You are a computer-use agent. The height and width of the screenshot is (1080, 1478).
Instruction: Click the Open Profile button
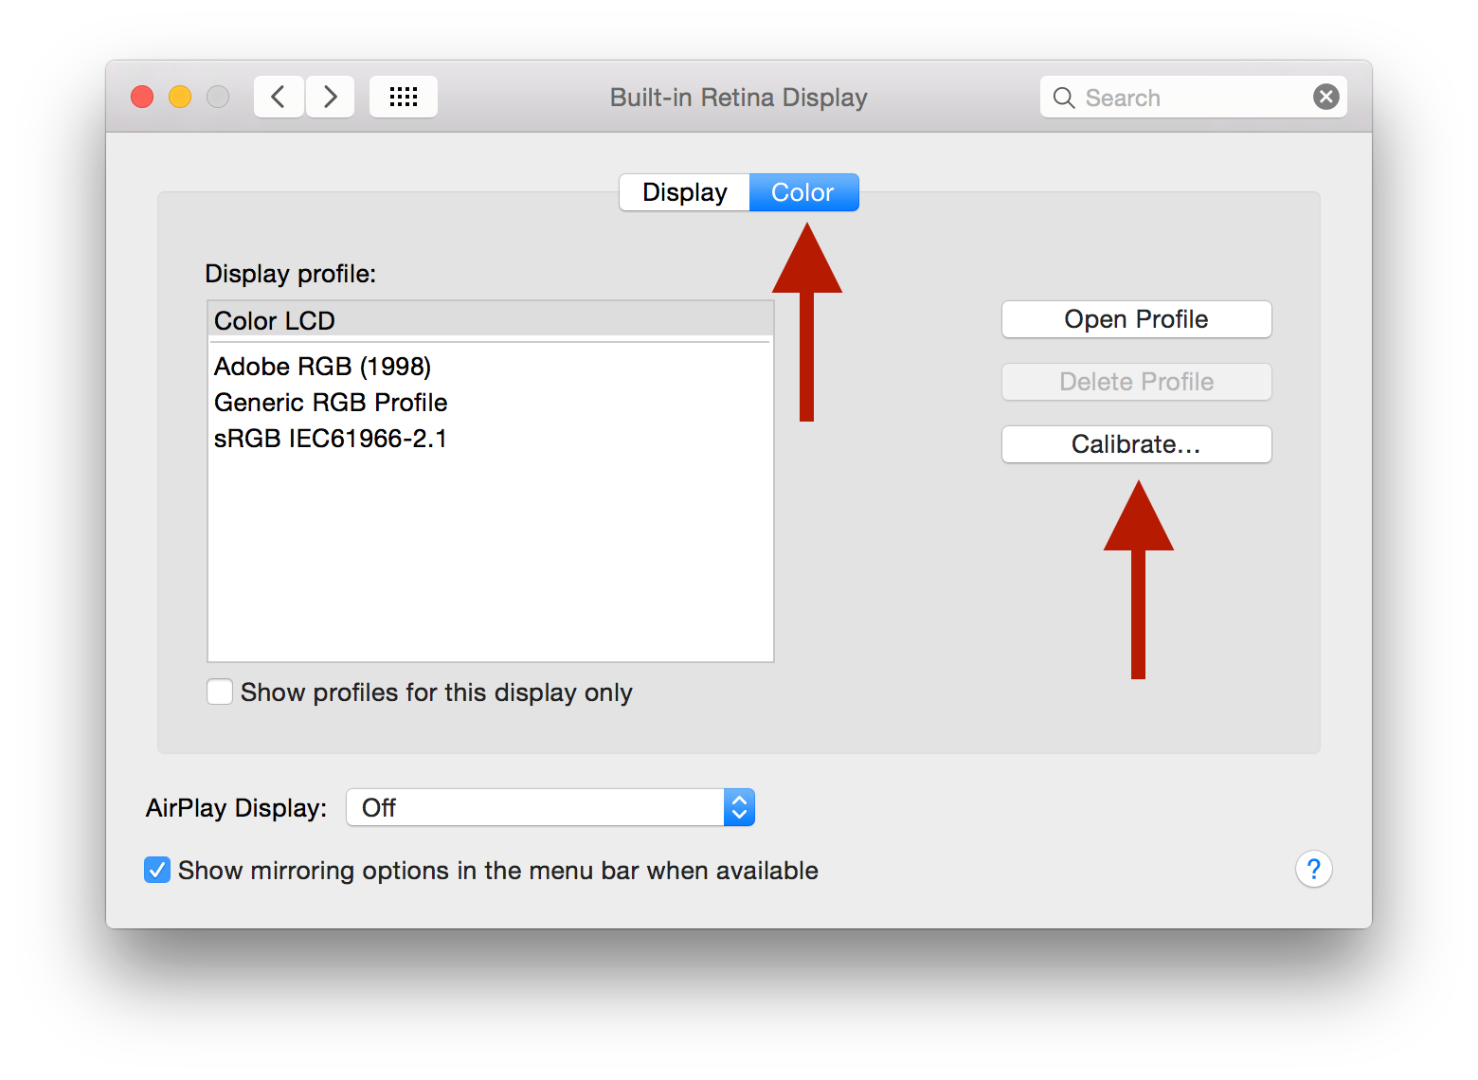[x=1136, y=319]
